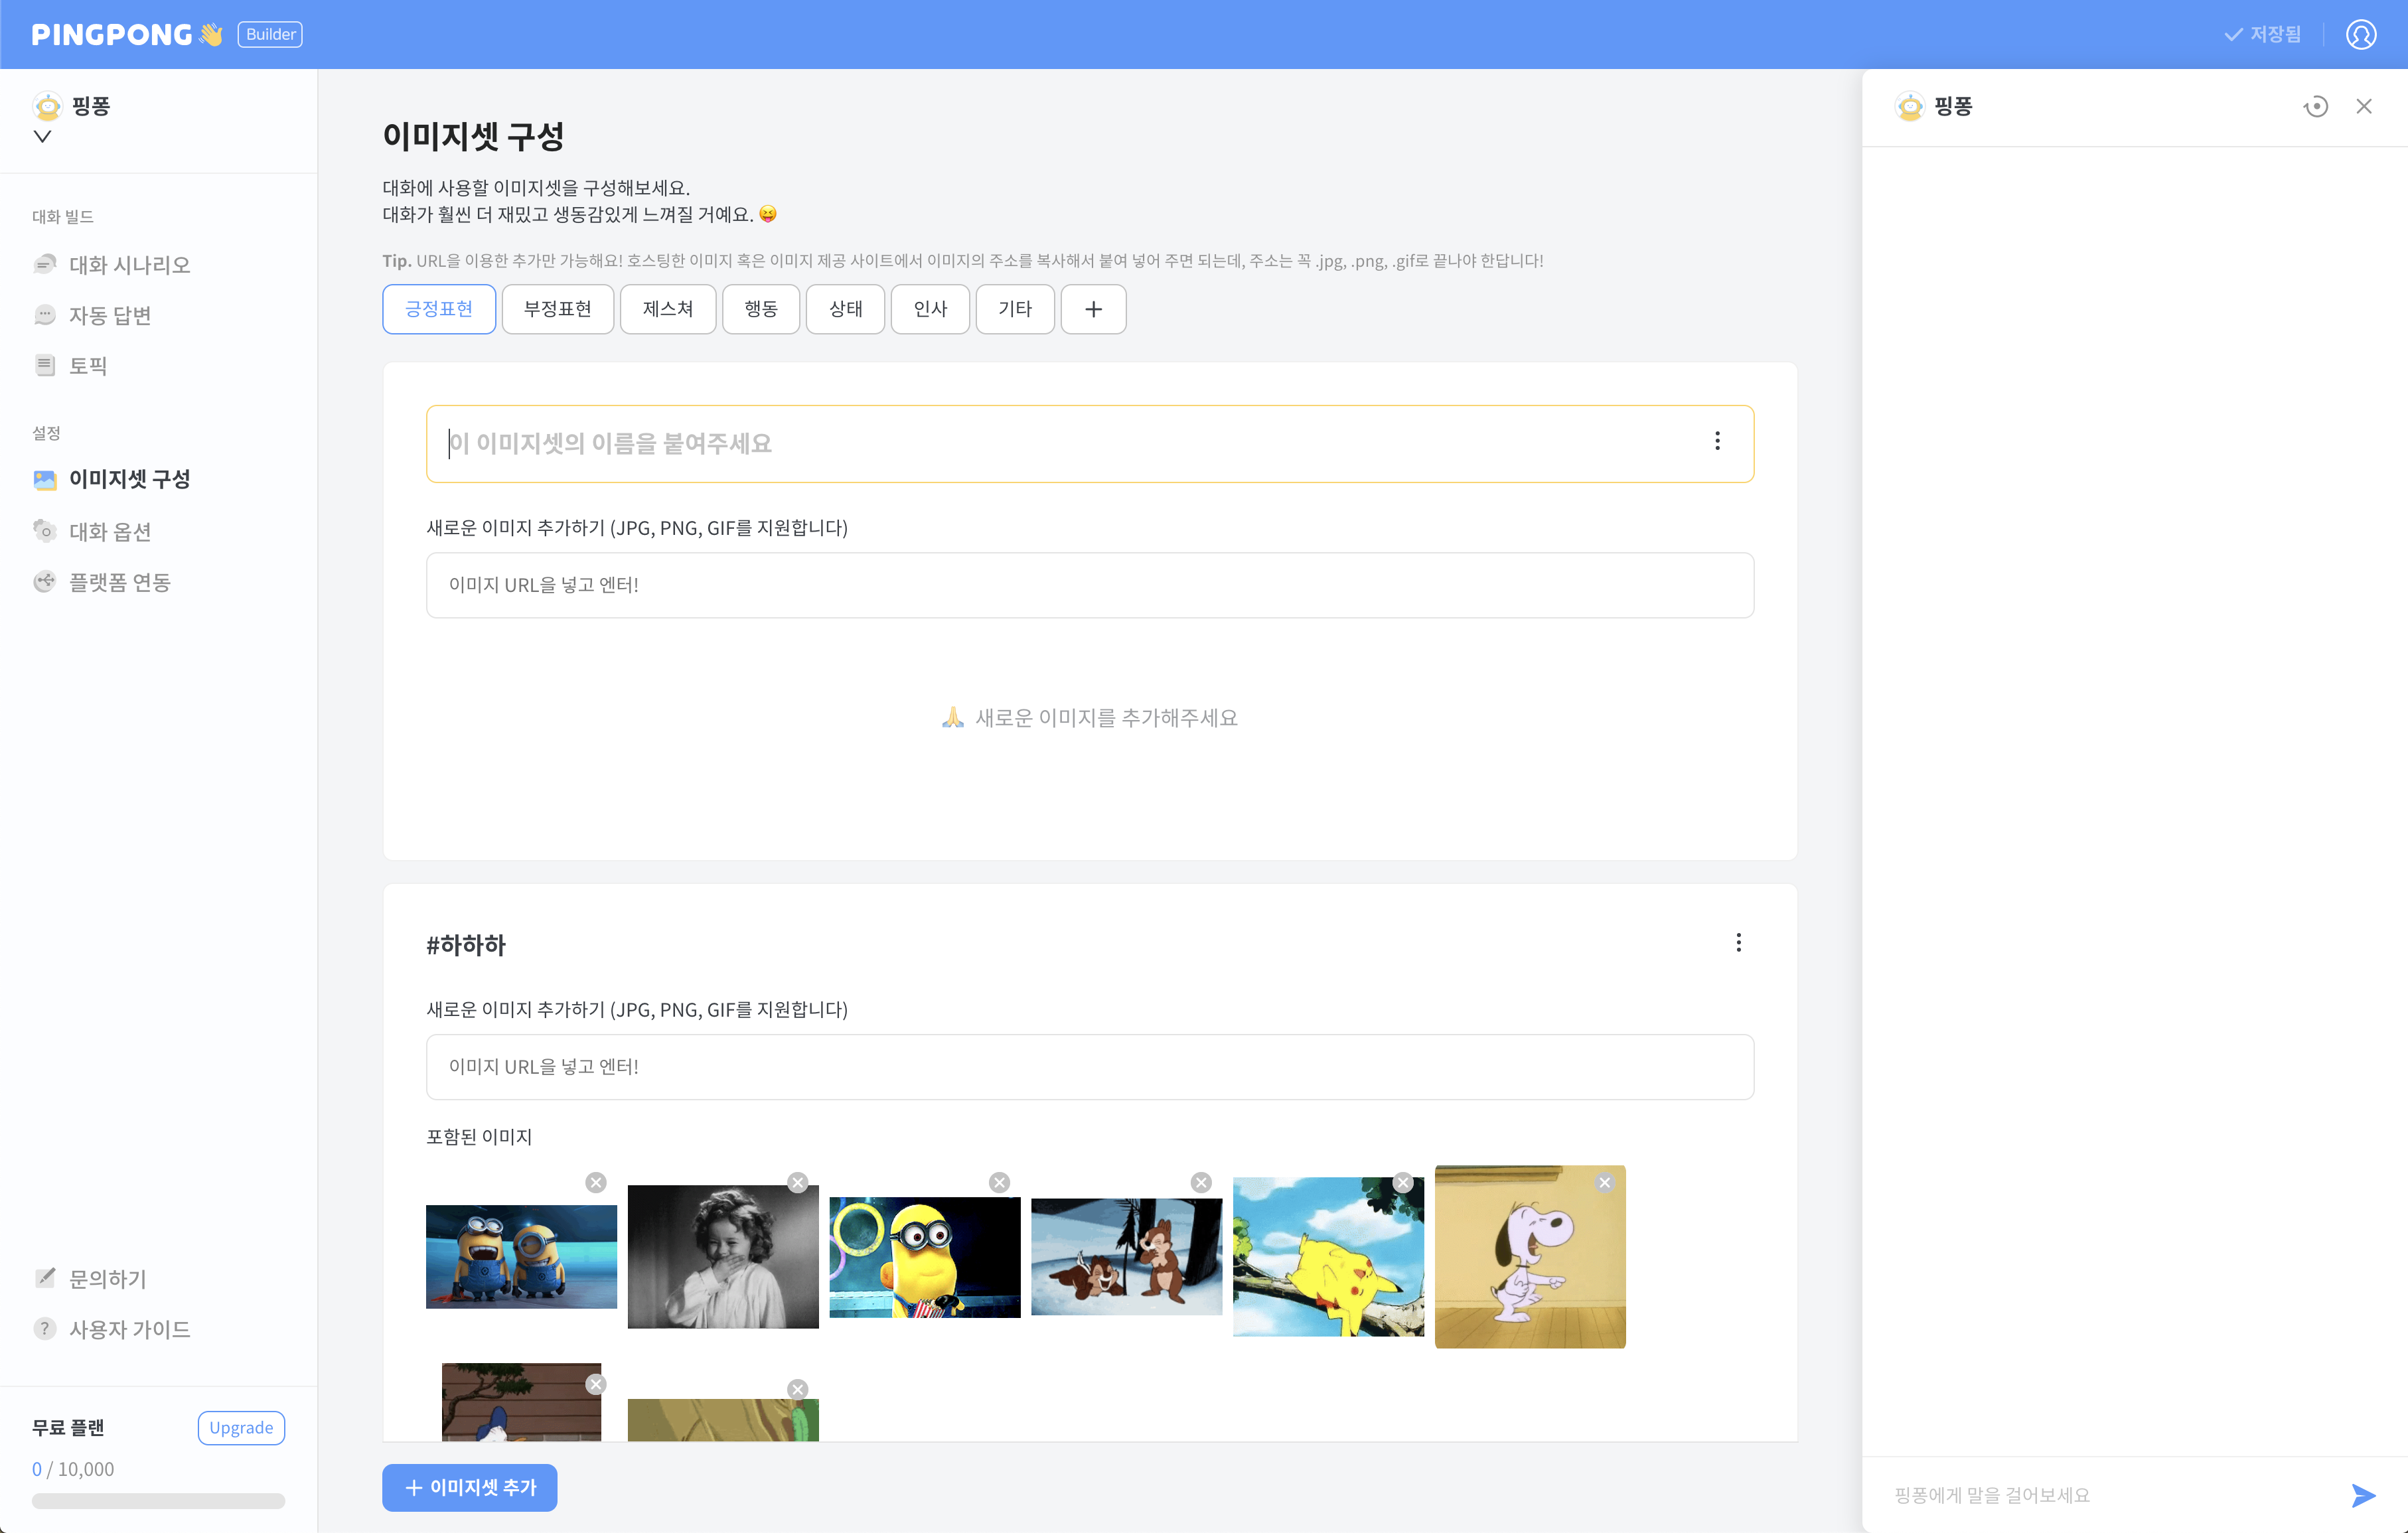The height and width of the screenshot is (1533, 2408).
Task: Remove the Donald Duck image in second row
Action: click(596, 1384)
